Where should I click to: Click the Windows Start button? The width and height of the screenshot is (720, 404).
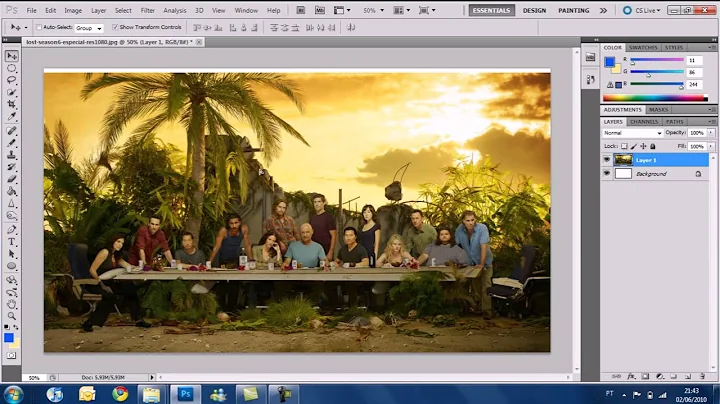[x=12, y=394]
